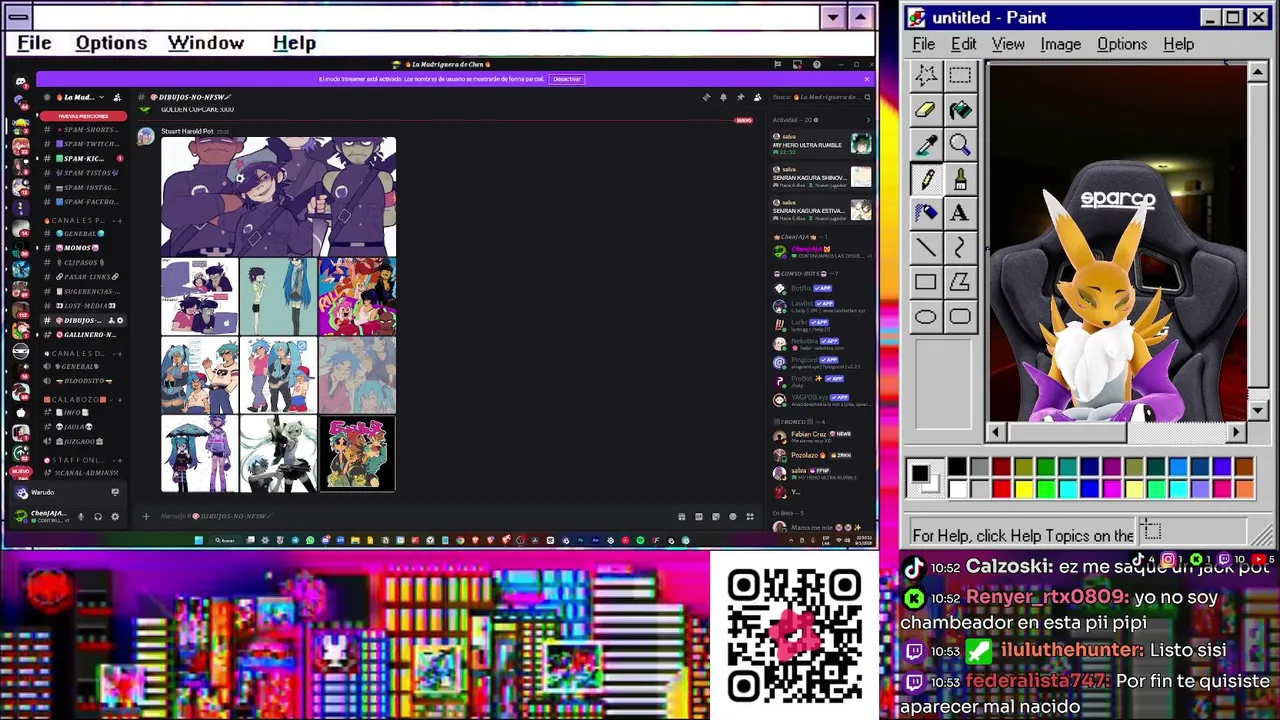Screen dimensions: 1280x720
Task: Click the notification bell in Discord header
Action: click(x=723, y=97)
